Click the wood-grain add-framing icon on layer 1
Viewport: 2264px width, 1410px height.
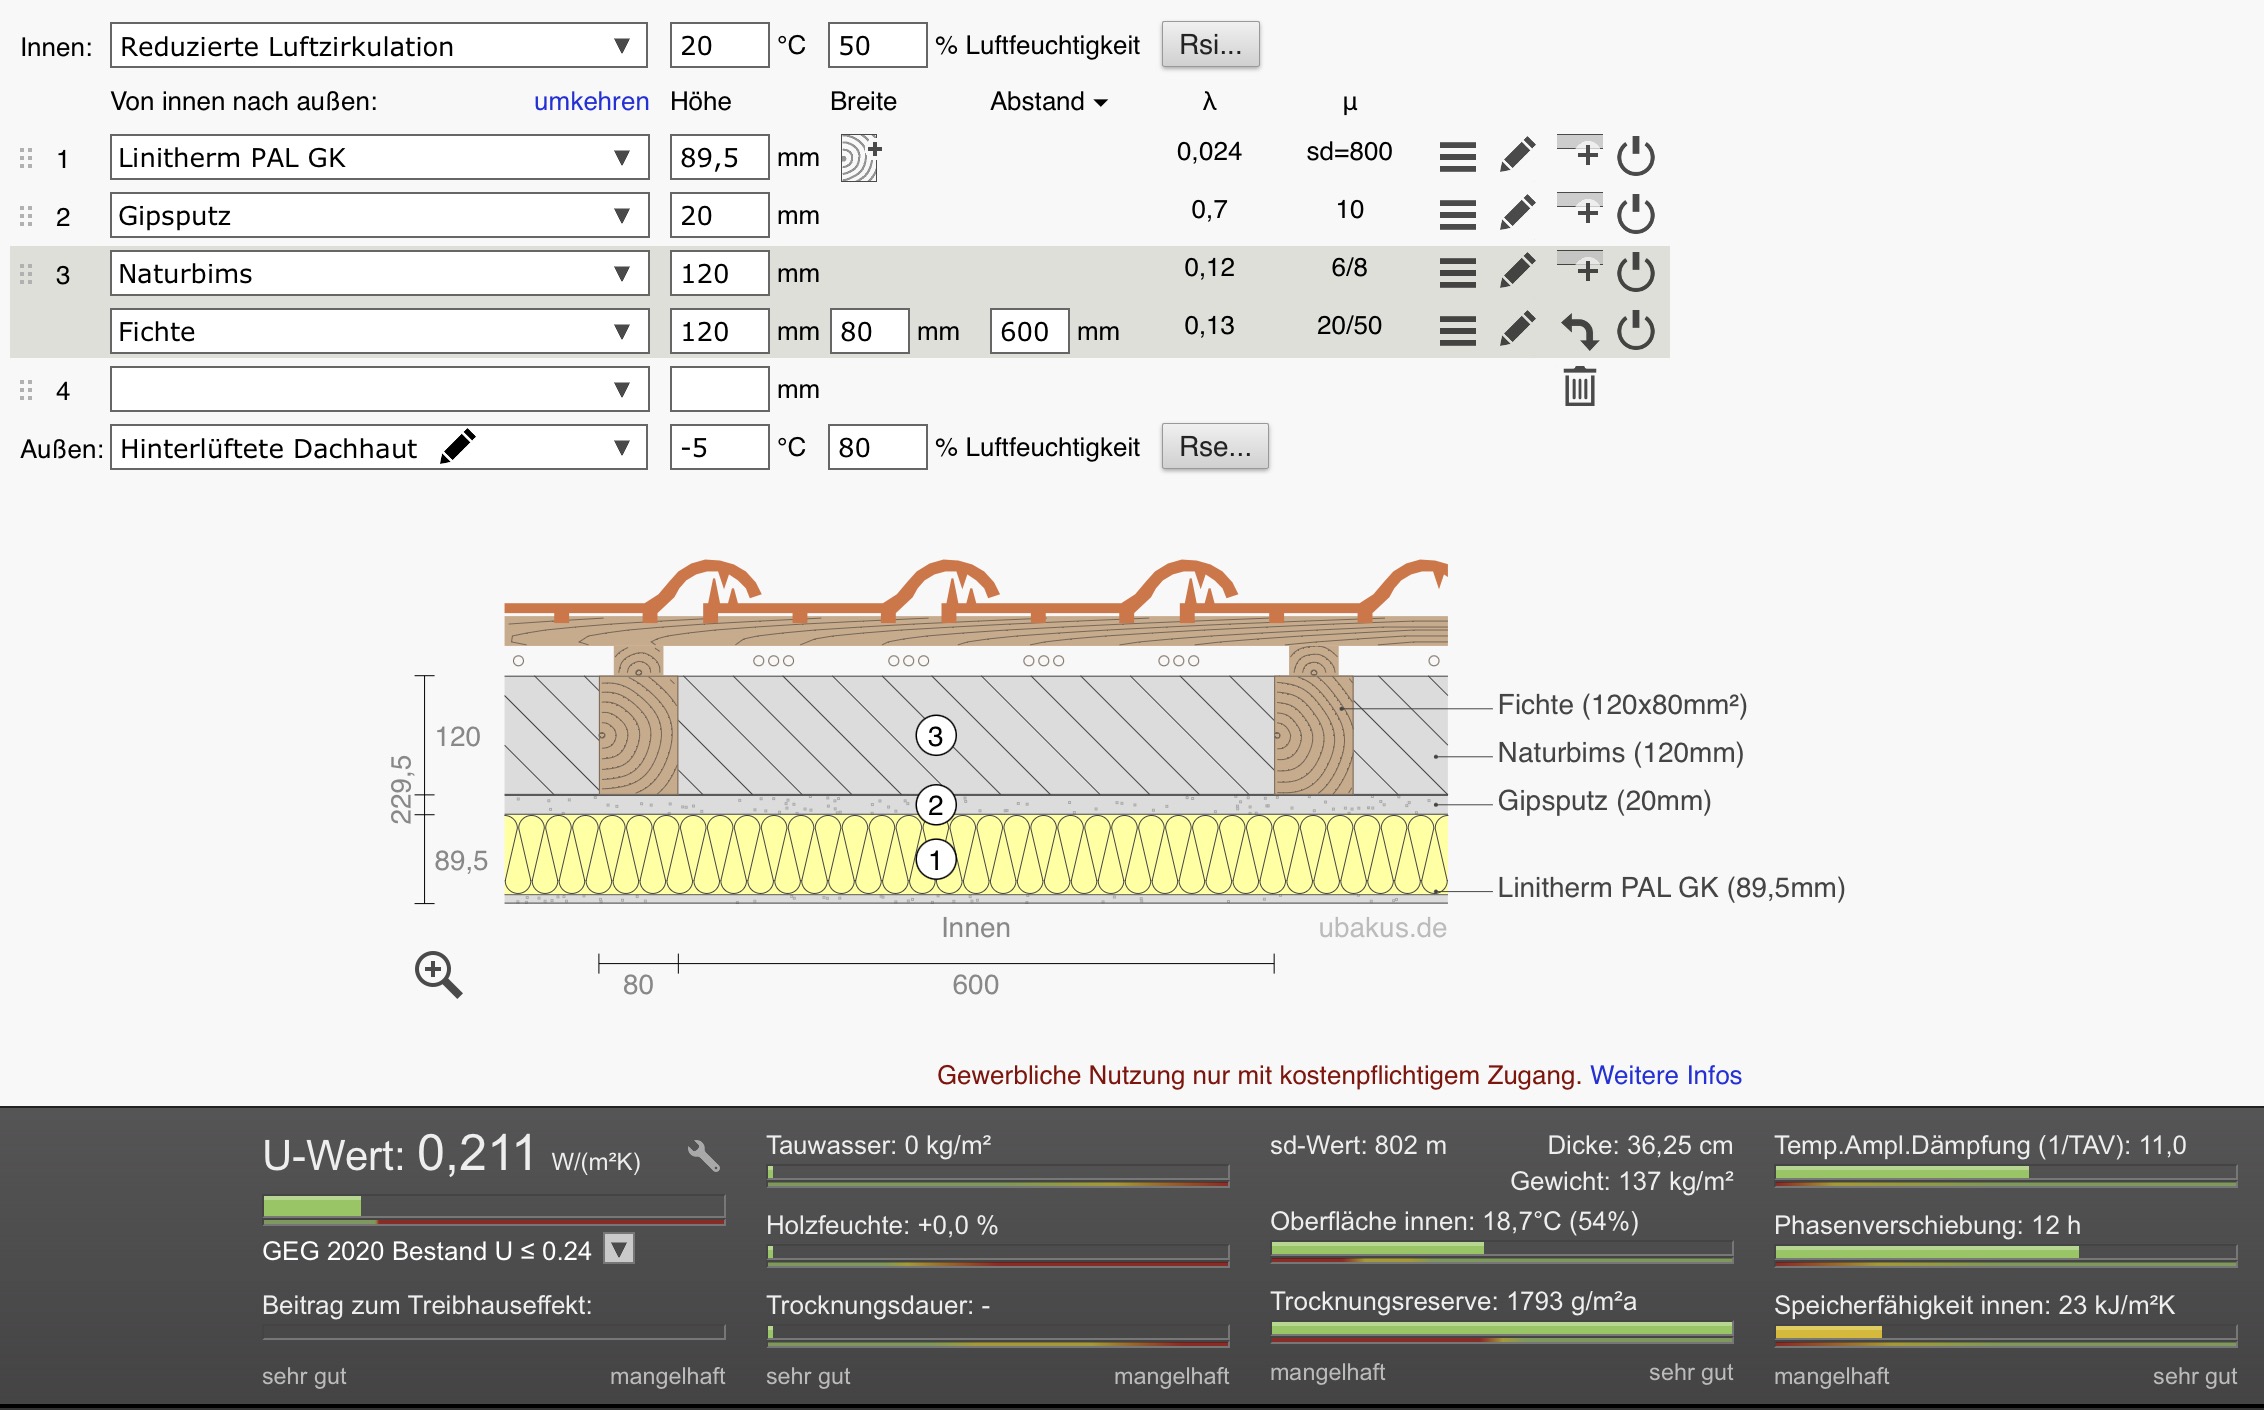click(x=859, y=158)
